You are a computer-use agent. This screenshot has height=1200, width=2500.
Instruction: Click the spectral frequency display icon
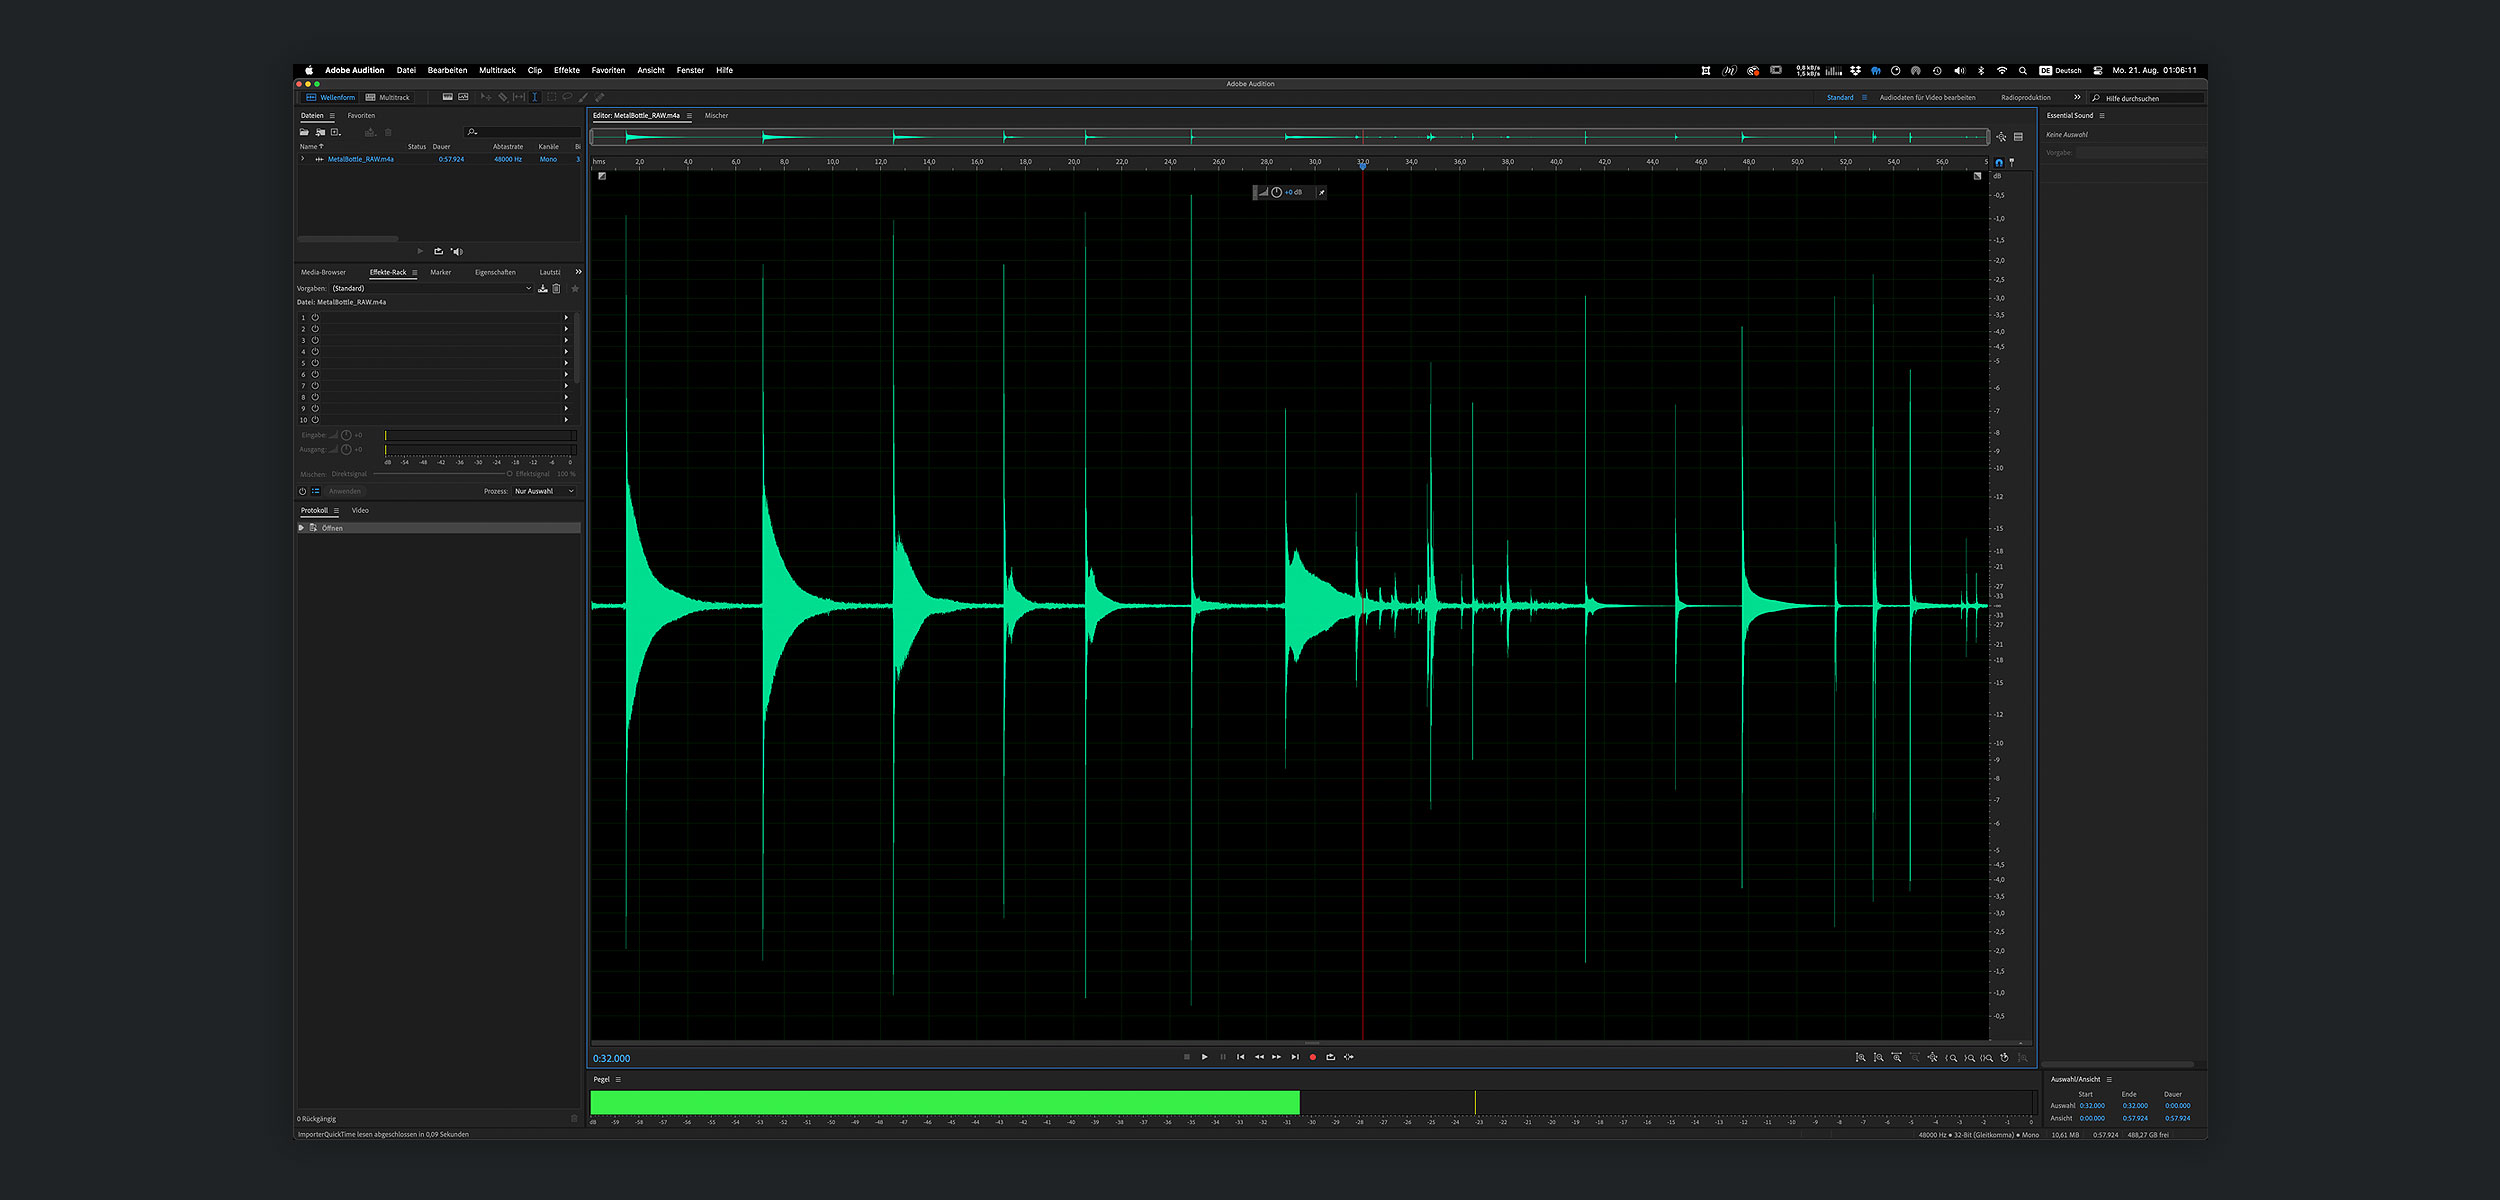tap(447, 97)
